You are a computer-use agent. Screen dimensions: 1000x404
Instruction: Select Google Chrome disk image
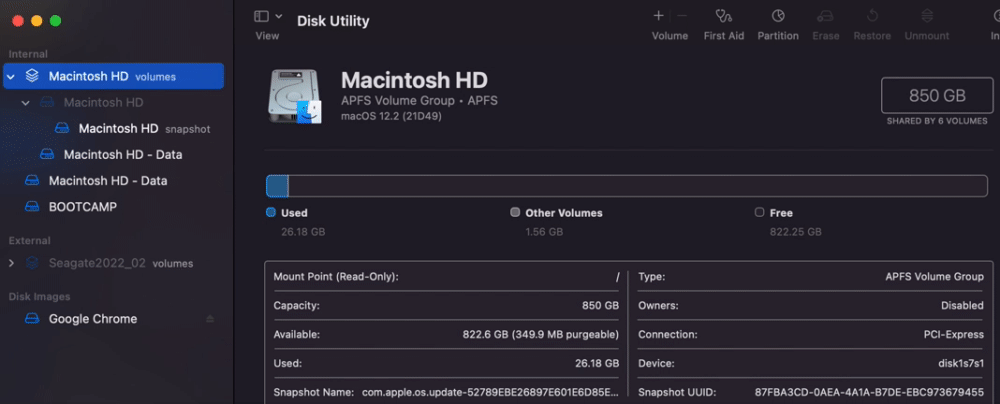(x=114, y=318)
